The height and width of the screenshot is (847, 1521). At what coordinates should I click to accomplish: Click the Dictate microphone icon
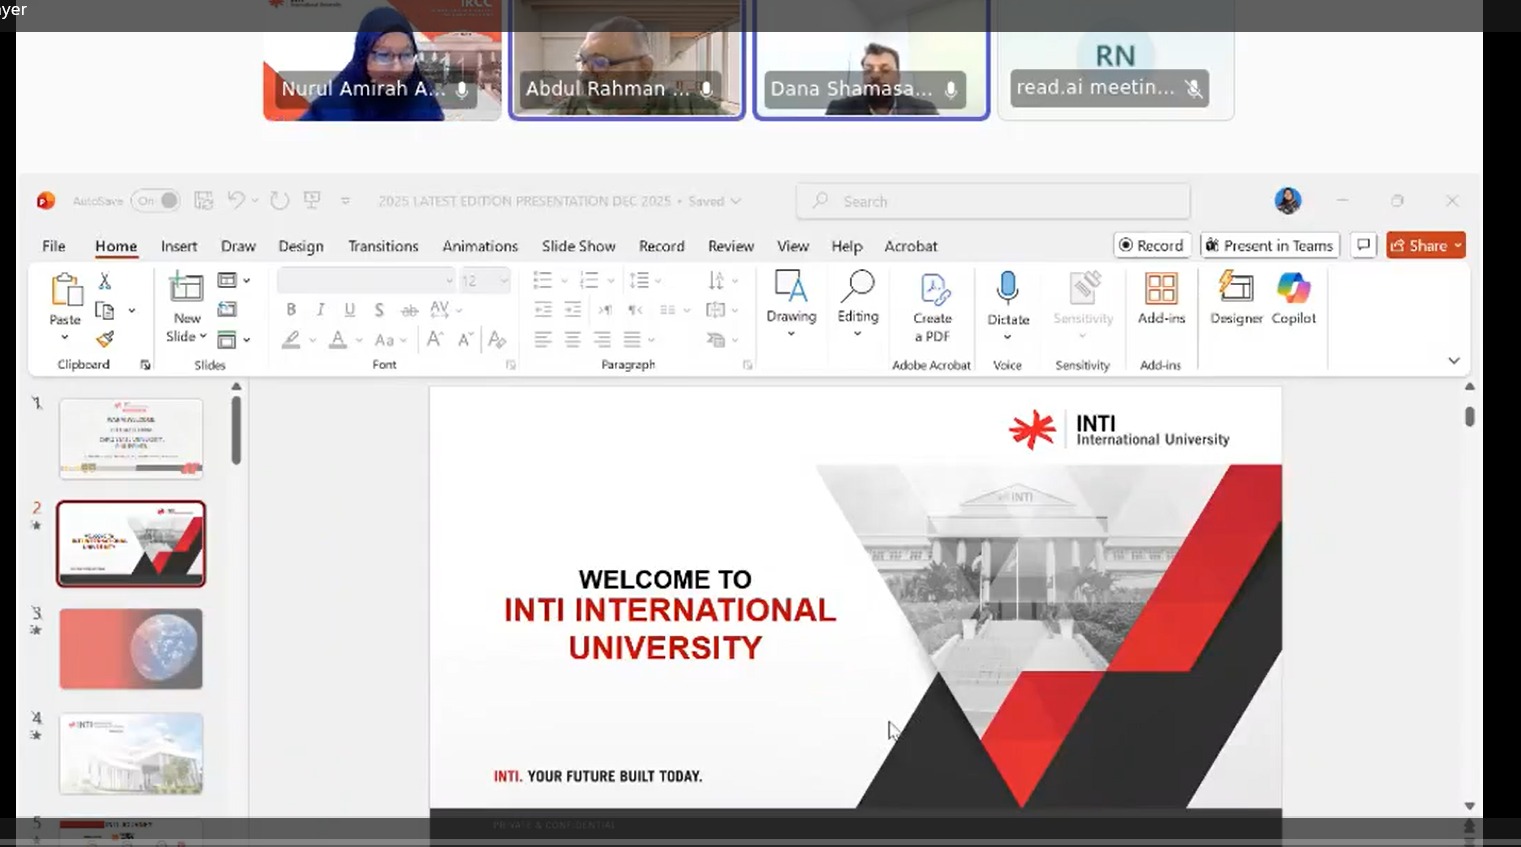click(1007, 290)
